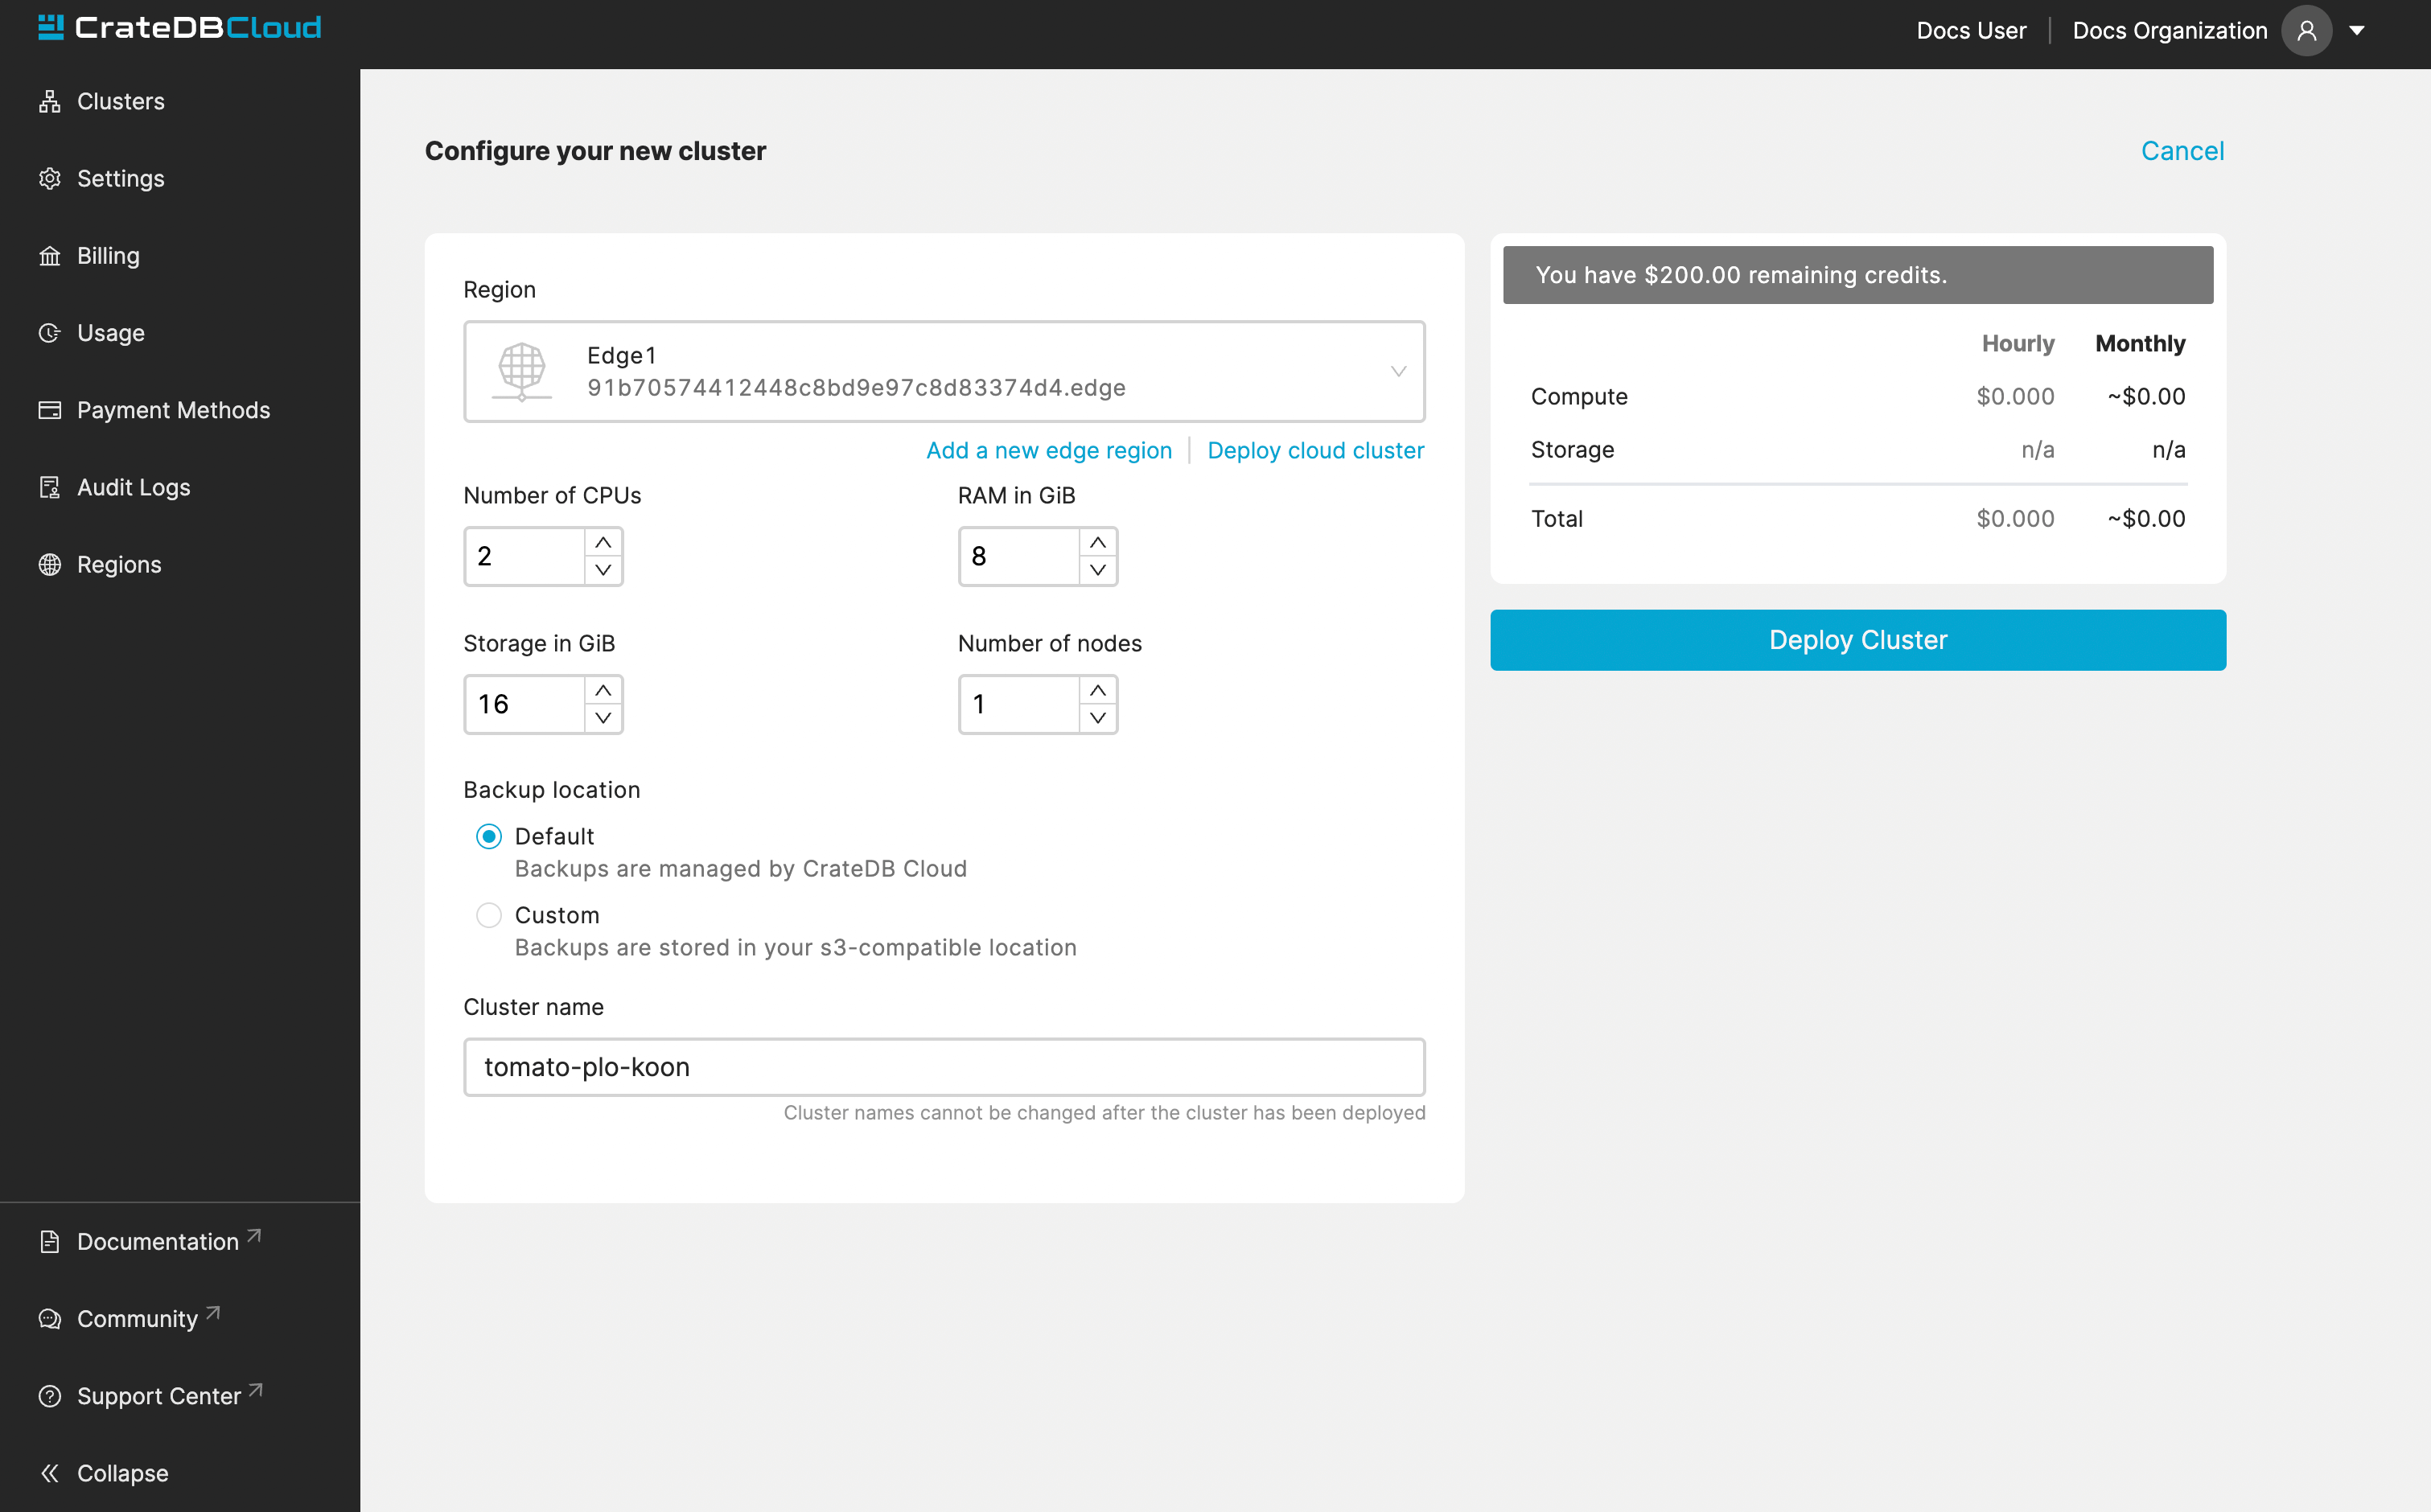Click the Settings gear icon
This screenshot has height=1512, width=2431.
tap(49, 178)
